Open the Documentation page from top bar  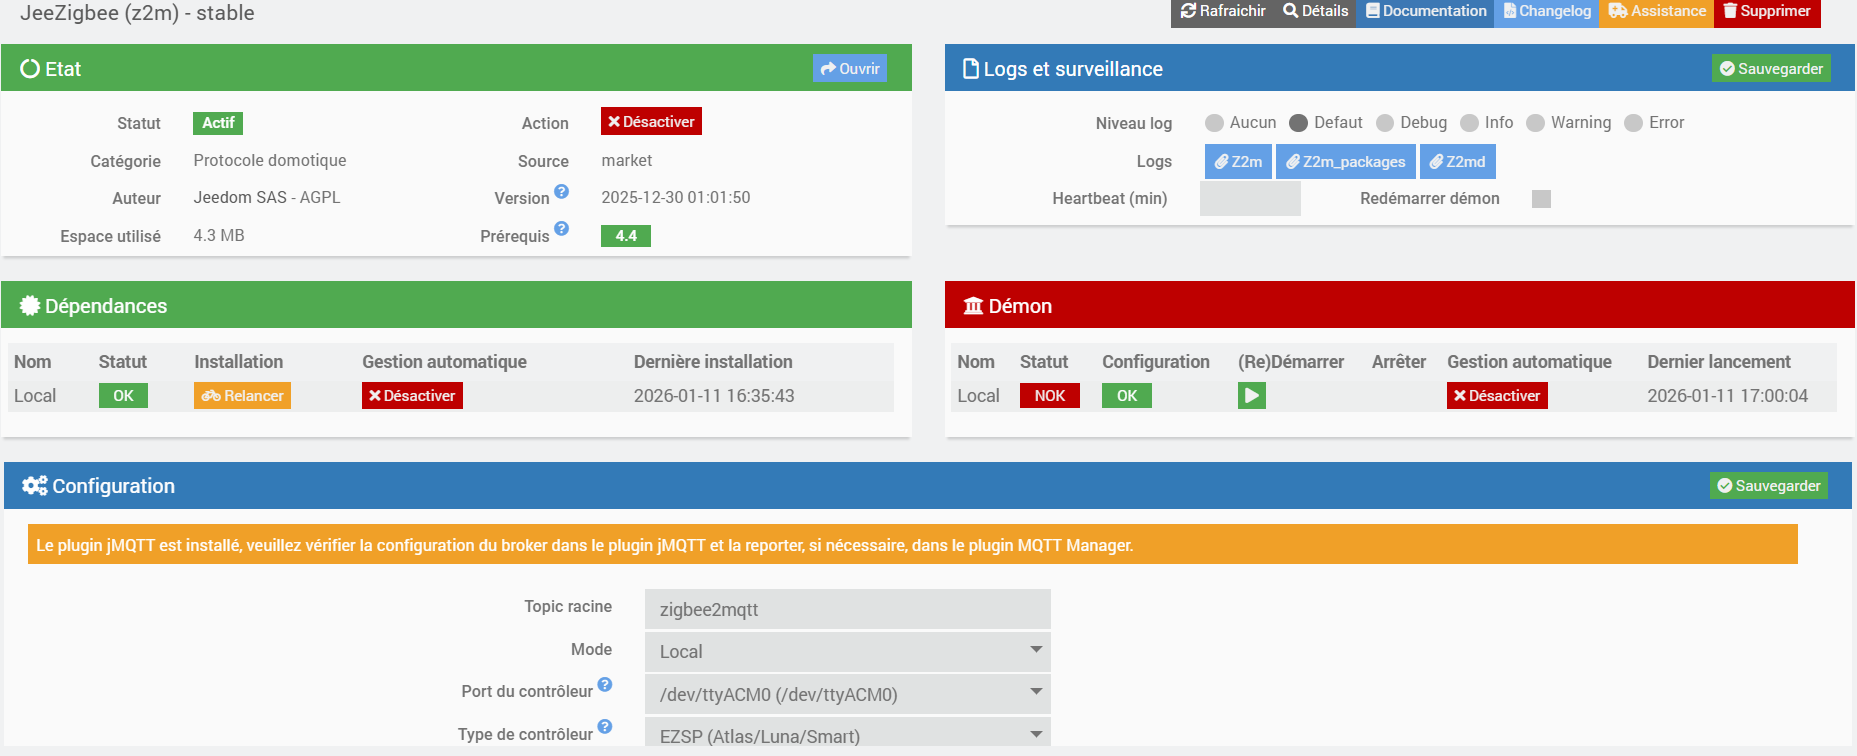[1425, 11]
